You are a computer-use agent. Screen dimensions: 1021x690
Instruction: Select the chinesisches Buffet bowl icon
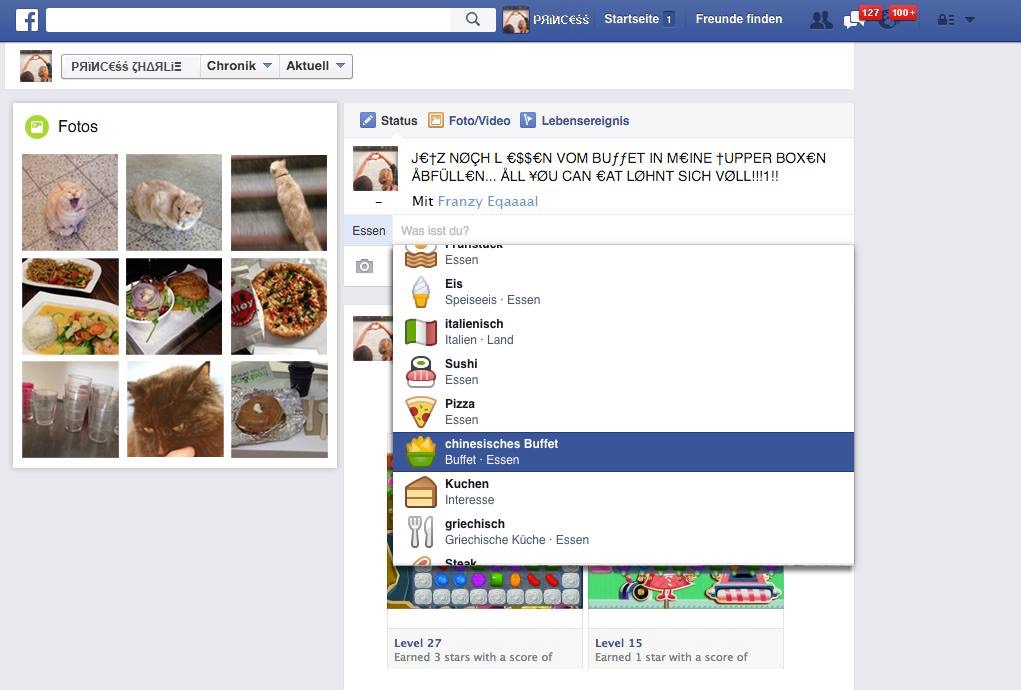(x=421, y=452)
